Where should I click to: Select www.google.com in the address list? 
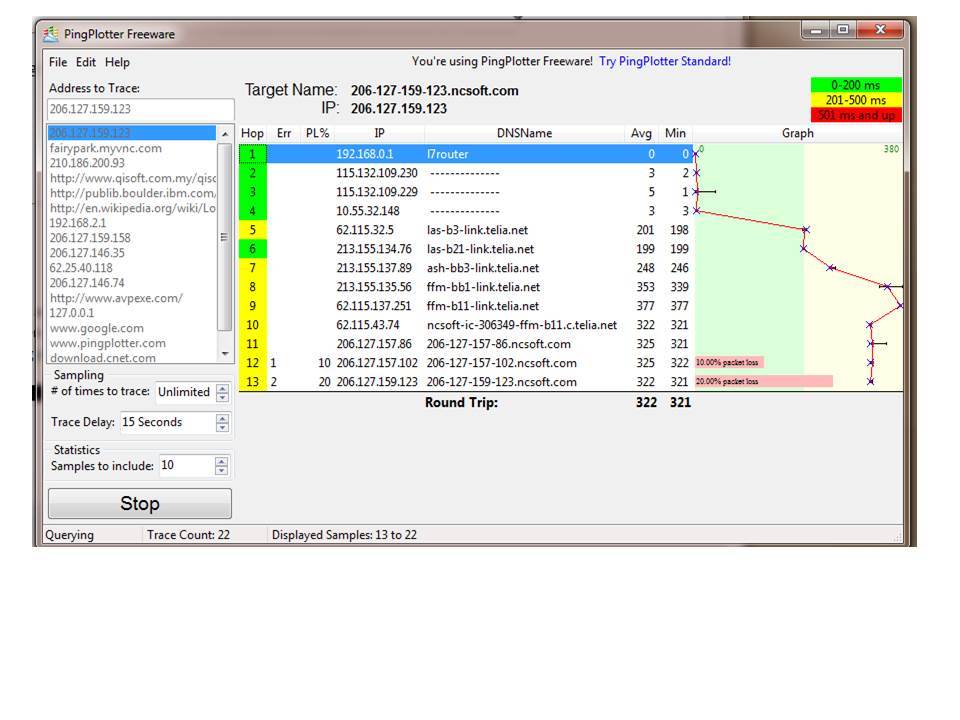(132, 328)
